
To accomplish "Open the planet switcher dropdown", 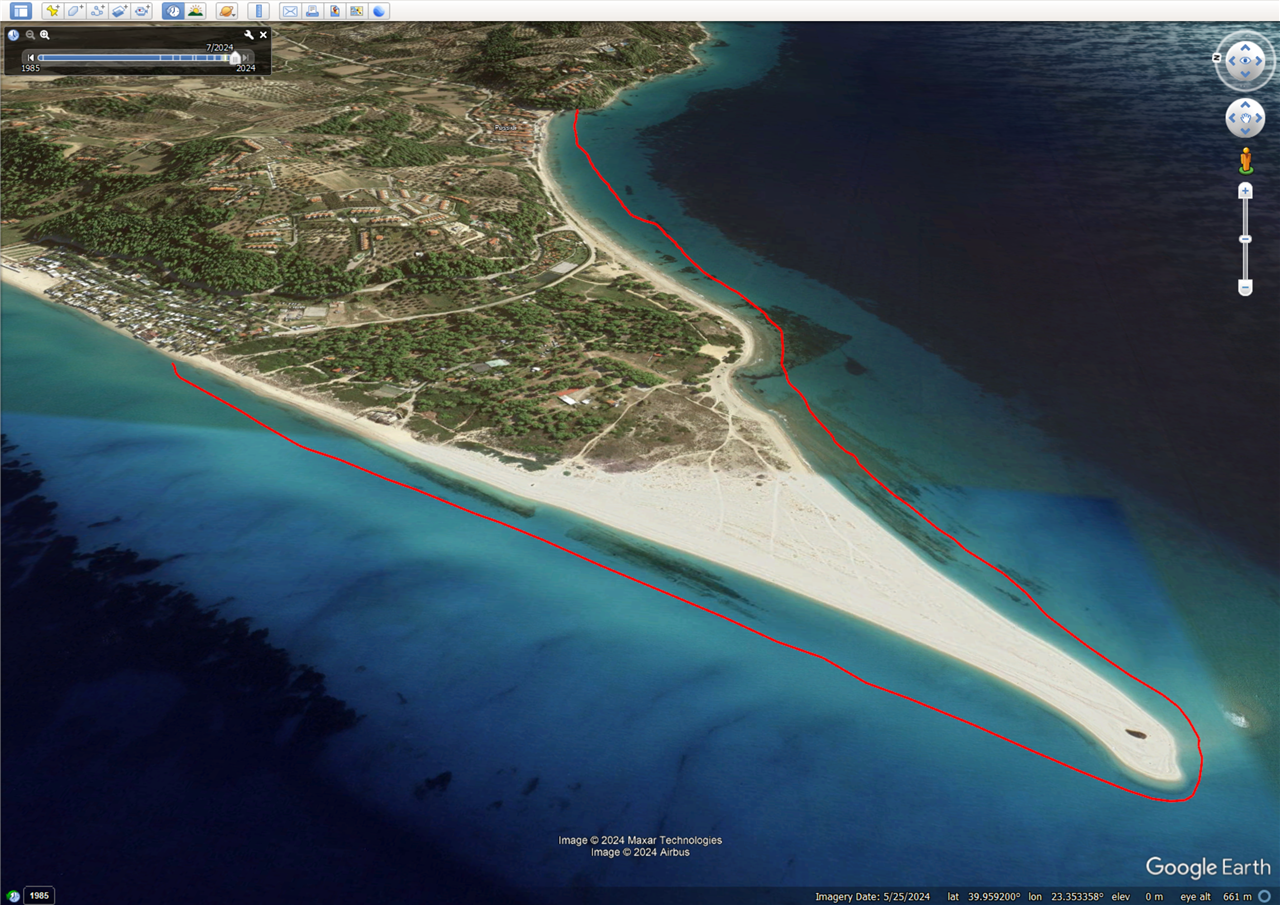I will [227, 11].
